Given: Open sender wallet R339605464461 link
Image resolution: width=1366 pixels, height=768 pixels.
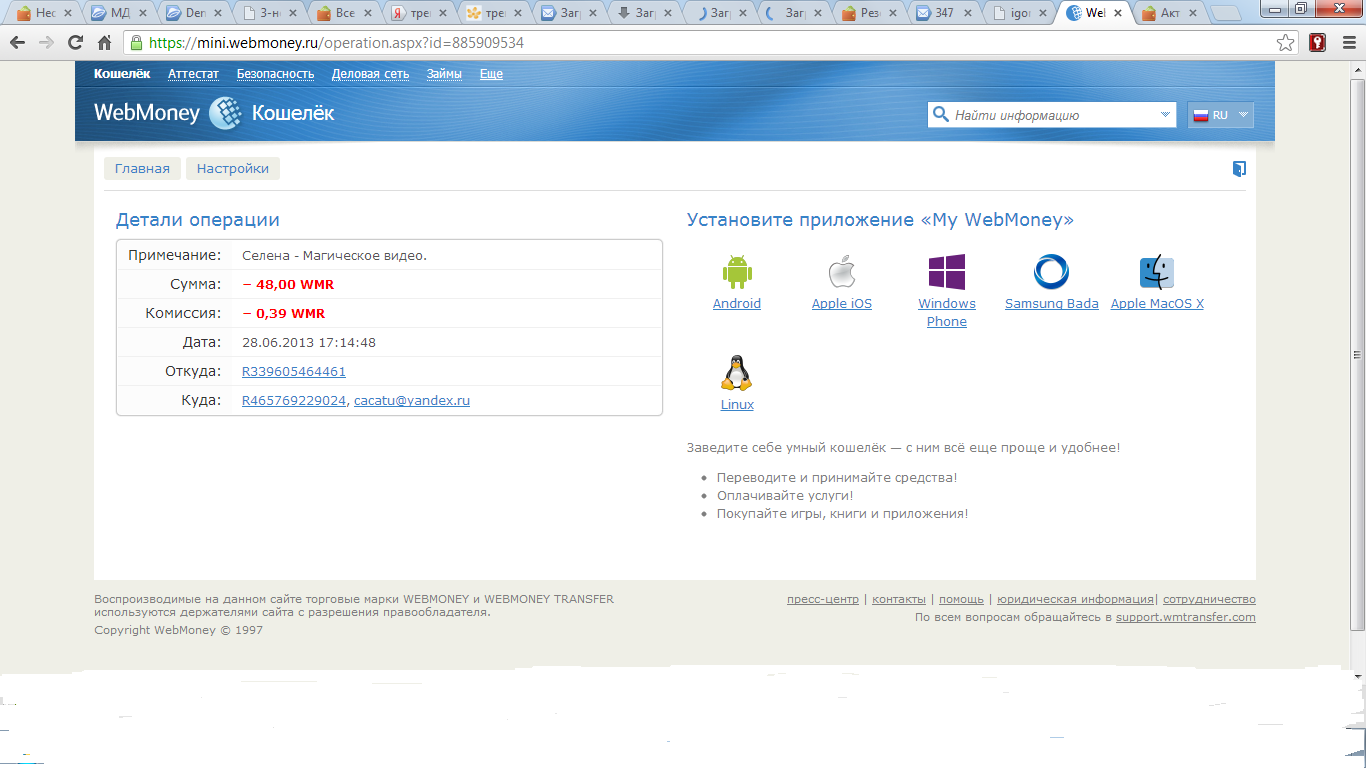Looking at the screenshot, I should click(x=294, y=372).
